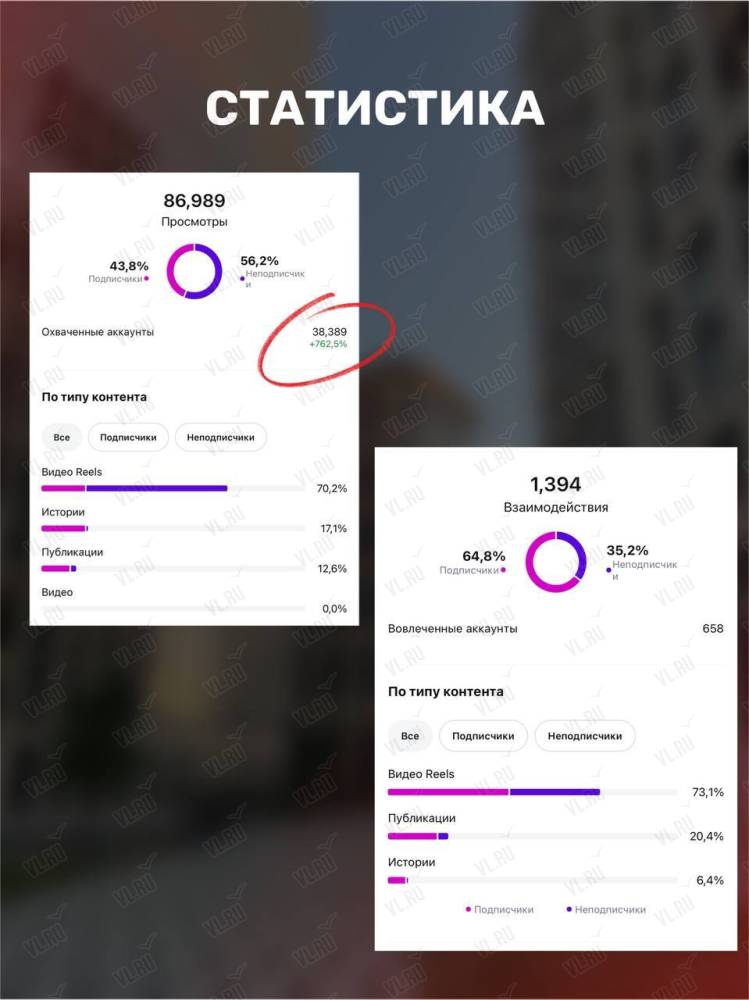
Task: Click the pink 'Подписчики' legend dot at bottom
Action: tap(468, 910)
